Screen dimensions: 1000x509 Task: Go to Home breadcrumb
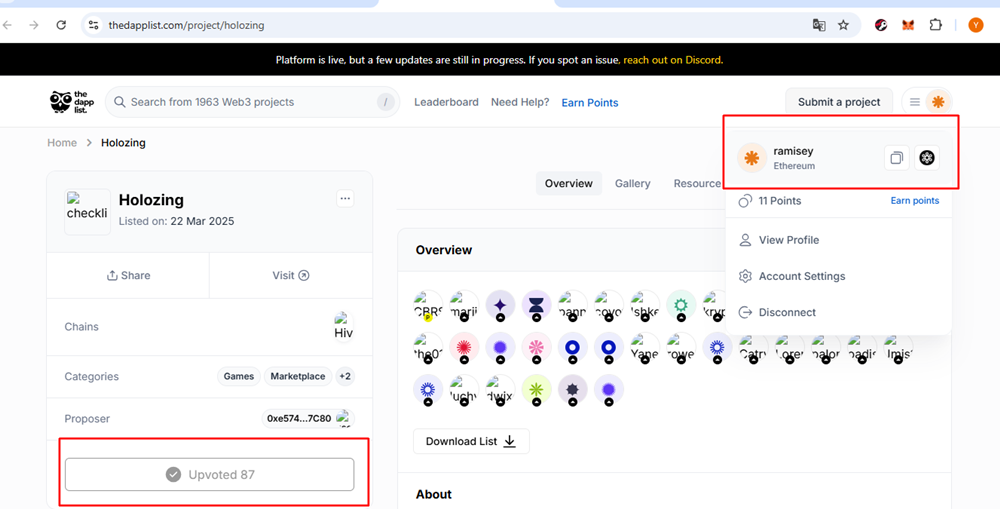click(x=62, y=143)
